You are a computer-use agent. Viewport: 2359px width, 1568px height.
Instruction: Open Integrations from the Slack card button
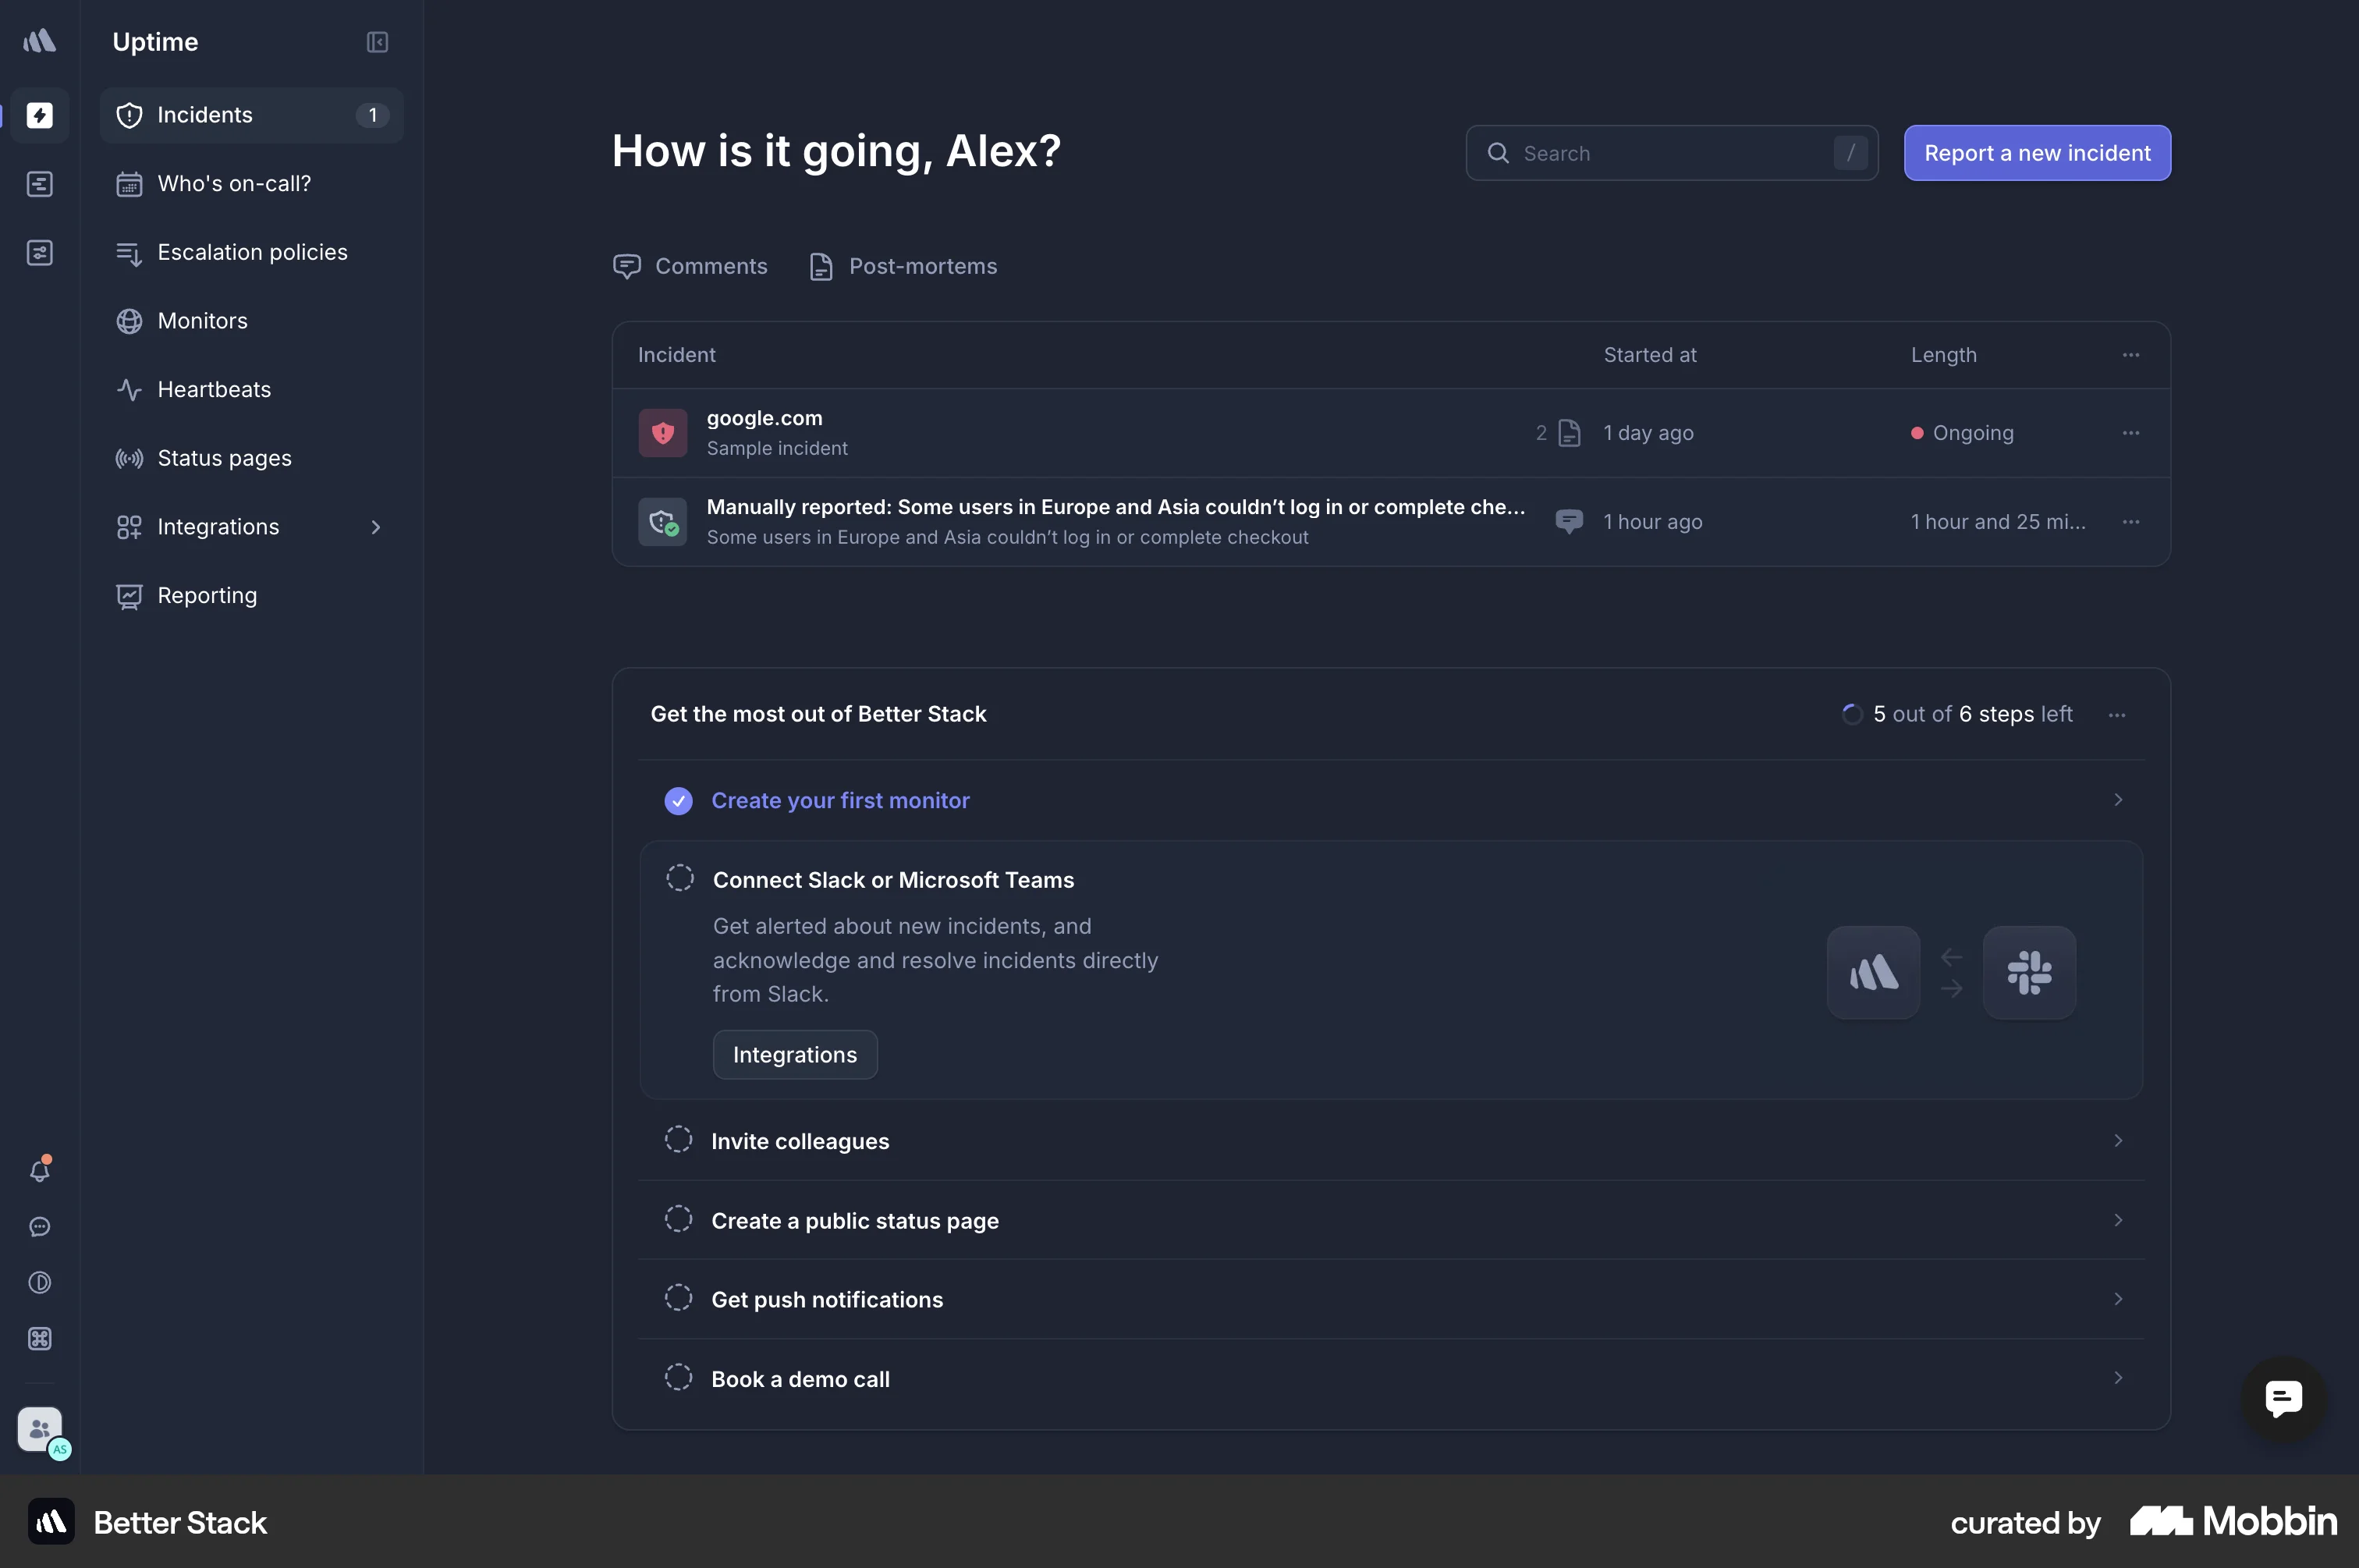[x=794, y=1054]
